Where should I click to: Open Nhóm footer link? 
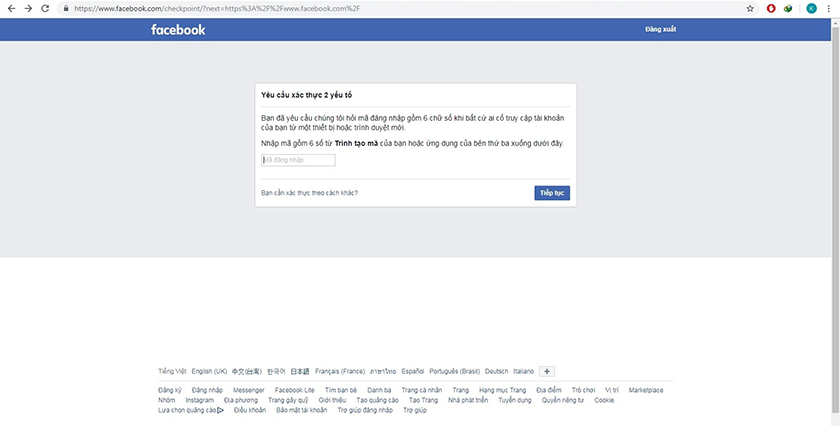pyautogui.click(x=167, y=400)
